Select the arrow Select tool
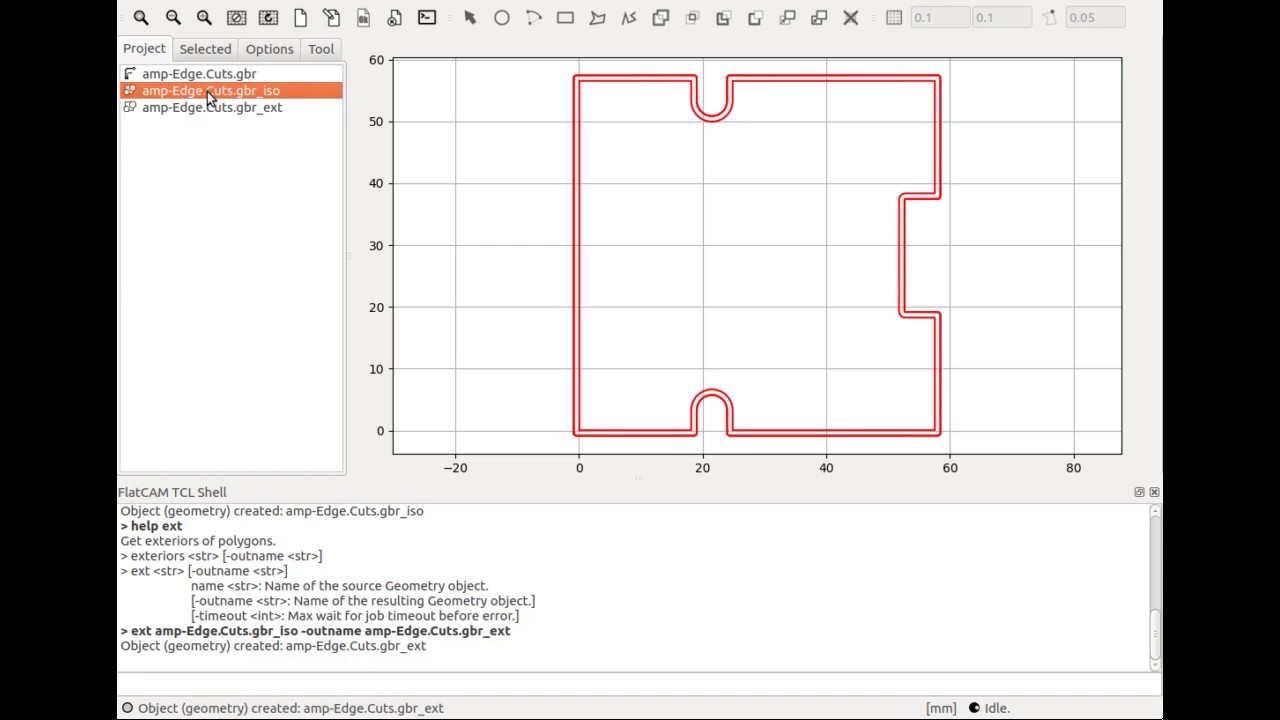The image size is (1280, 720). pyautogui.click(x=470, y=17)
